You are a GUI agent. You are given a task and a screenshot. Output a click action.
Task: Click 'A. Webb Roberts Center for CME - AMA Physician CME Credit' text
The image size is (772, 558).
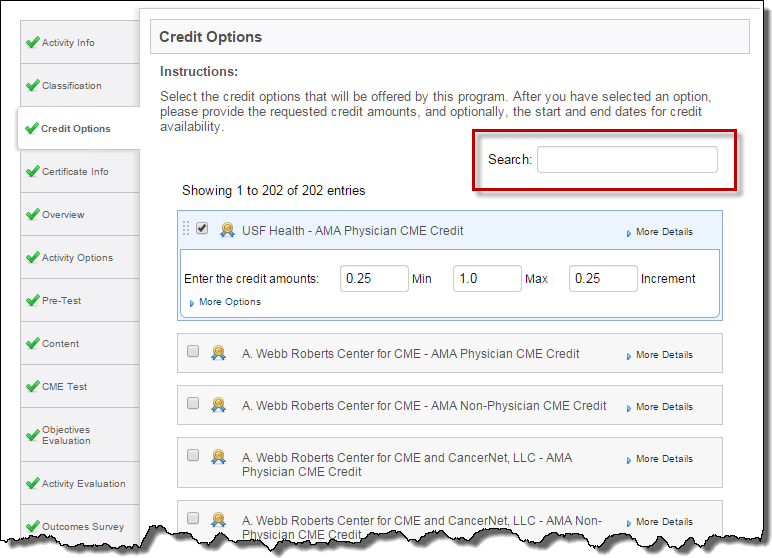411,354
